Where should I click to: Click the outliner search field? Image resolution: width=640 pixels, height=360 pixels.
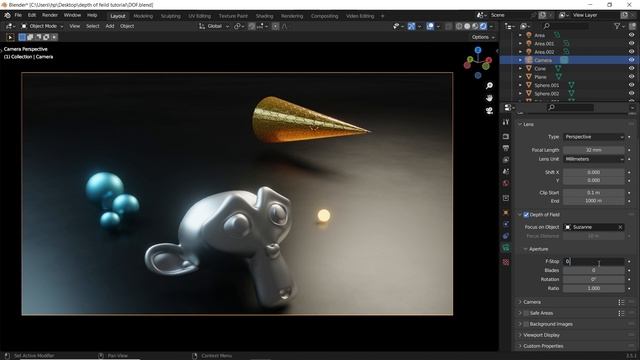coord(566,26)
